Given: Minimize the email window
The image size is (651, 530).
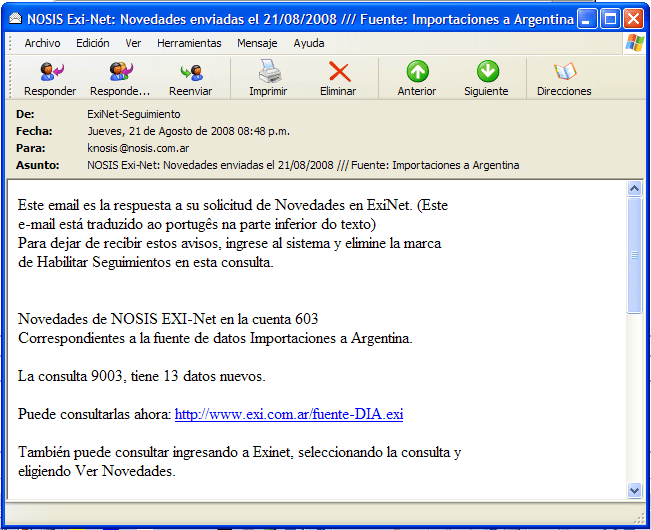Looking at the screenshot, I should (587, 19).
